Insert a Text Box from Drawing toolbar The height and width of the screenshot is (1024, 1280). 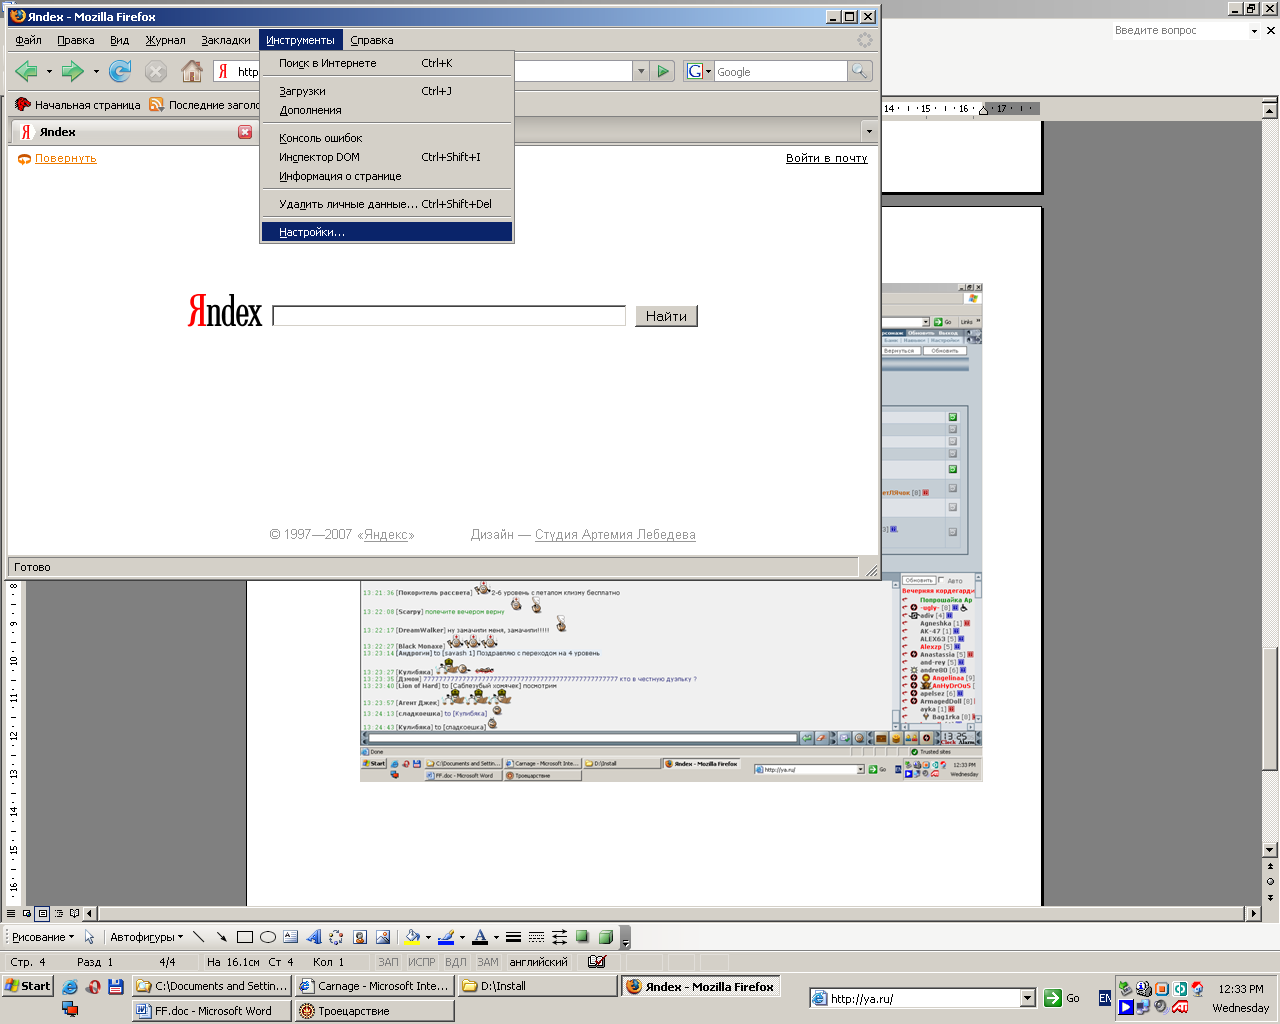(291, 937)
